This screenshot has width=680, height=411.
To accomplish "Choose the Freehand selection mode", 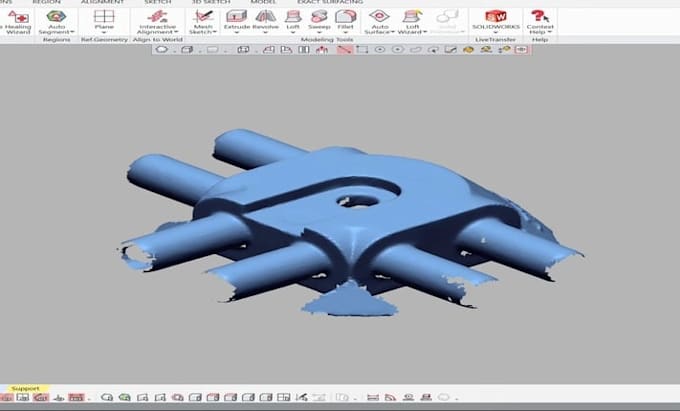I will 415,49.
